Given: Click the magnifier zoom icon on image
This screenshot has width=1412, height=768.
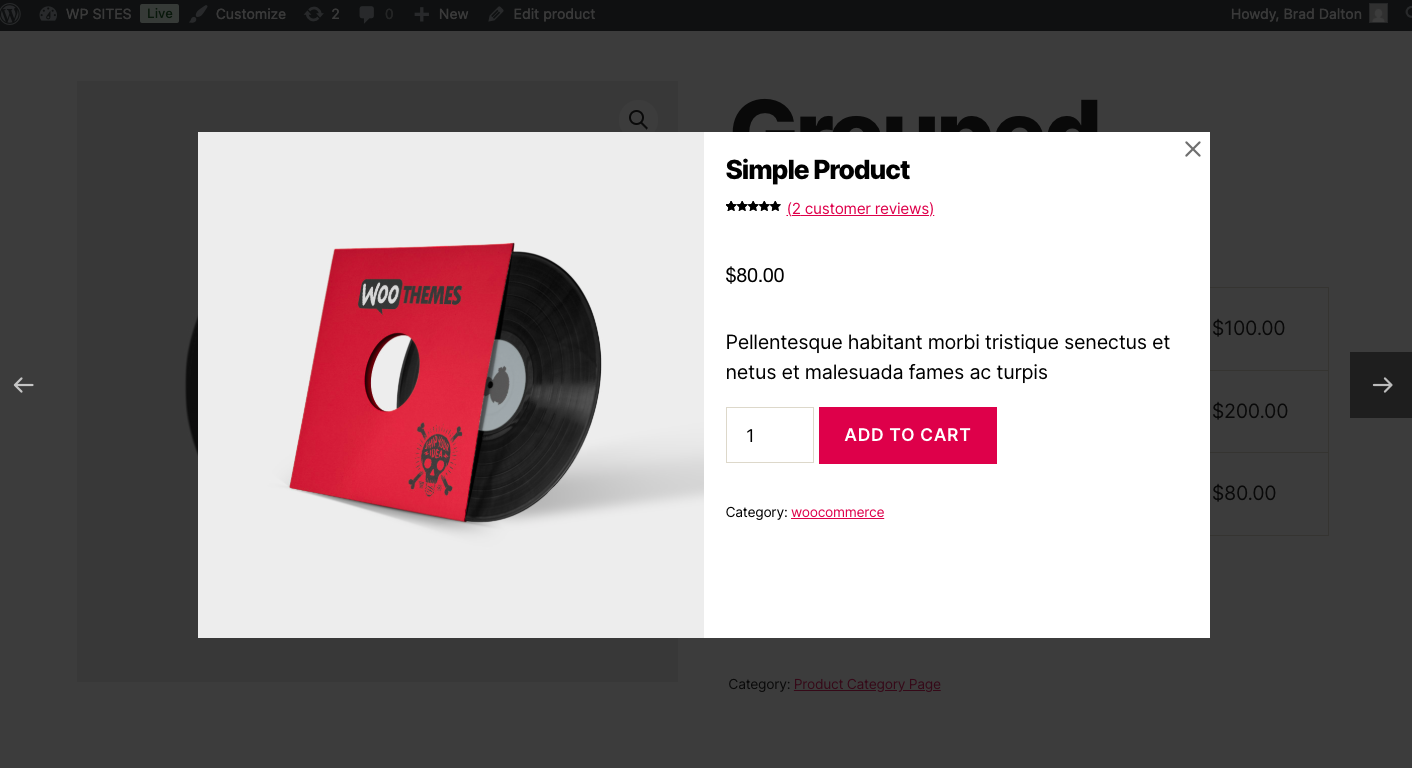Looking at the screenshot, I should [x=638, y=119].
